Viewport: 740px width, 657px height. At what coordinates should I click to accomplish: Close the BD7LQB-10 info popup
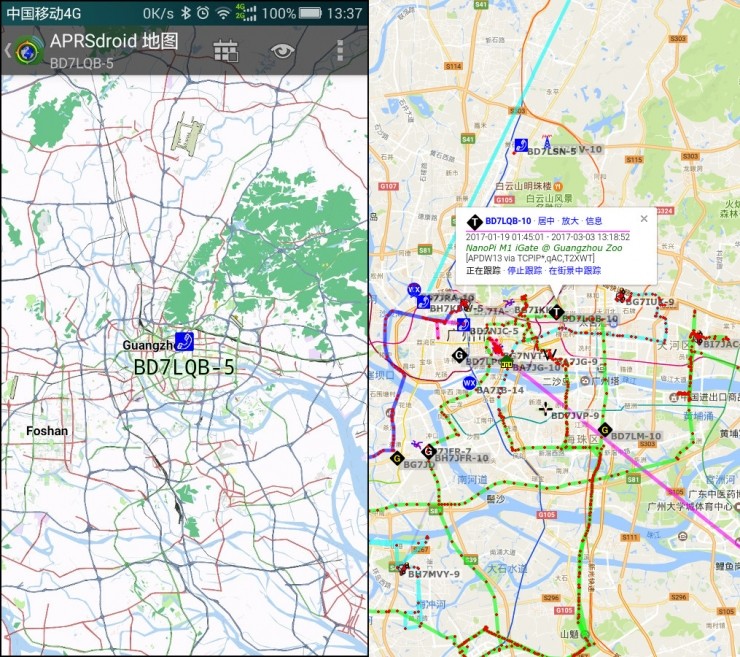(x=644, y=219)
